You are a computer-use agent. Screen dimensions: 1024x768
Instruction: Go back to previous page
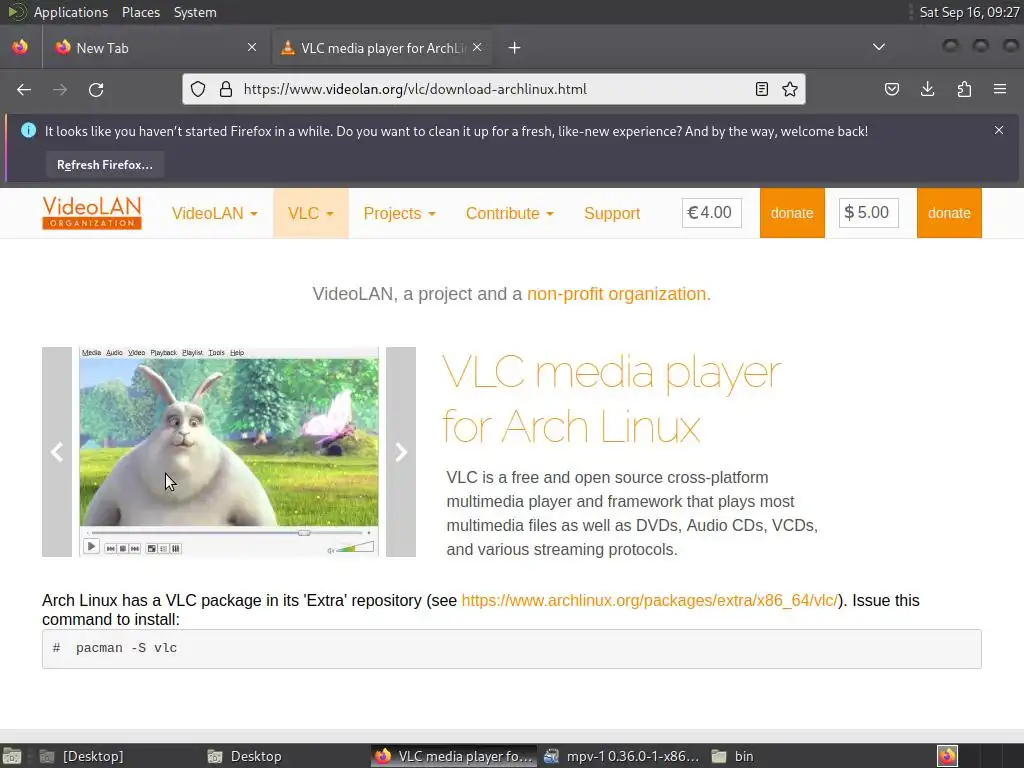(24, 89)
